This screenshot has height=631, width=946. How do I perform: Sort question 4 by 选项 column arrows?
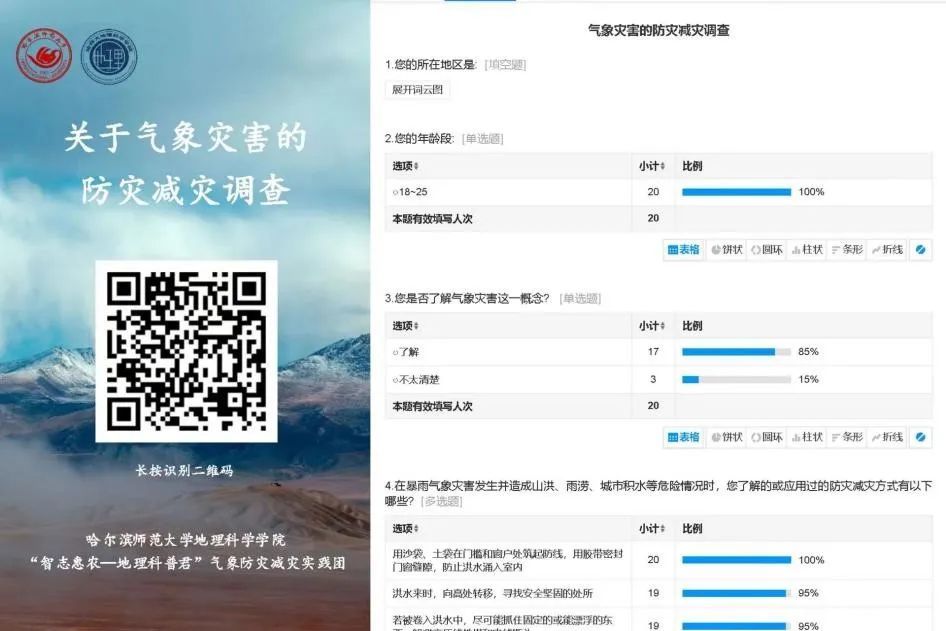pyautogui.click(x=417, y=529)
